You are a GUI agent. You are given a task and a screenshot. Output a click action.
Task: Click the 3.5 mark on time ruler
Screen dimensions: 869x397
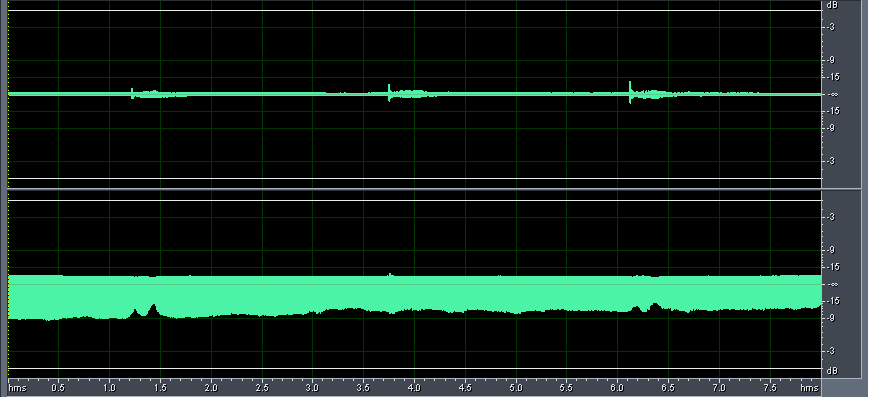click(x=364, y=388)
